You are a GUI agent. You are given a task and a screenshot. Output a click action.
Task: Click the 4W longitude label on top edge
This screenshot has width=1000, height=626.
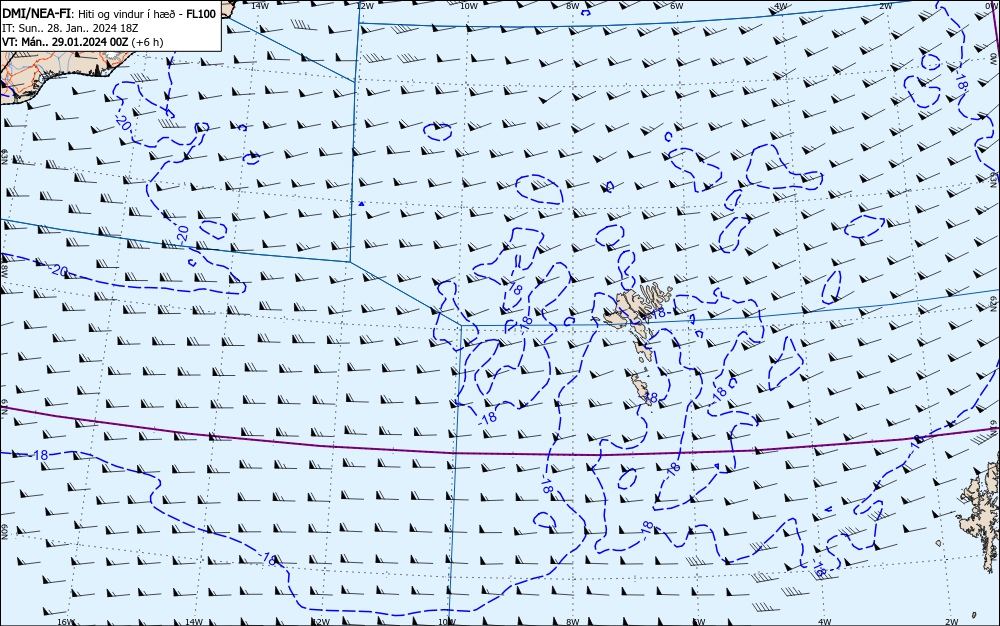tap(781, 6)
